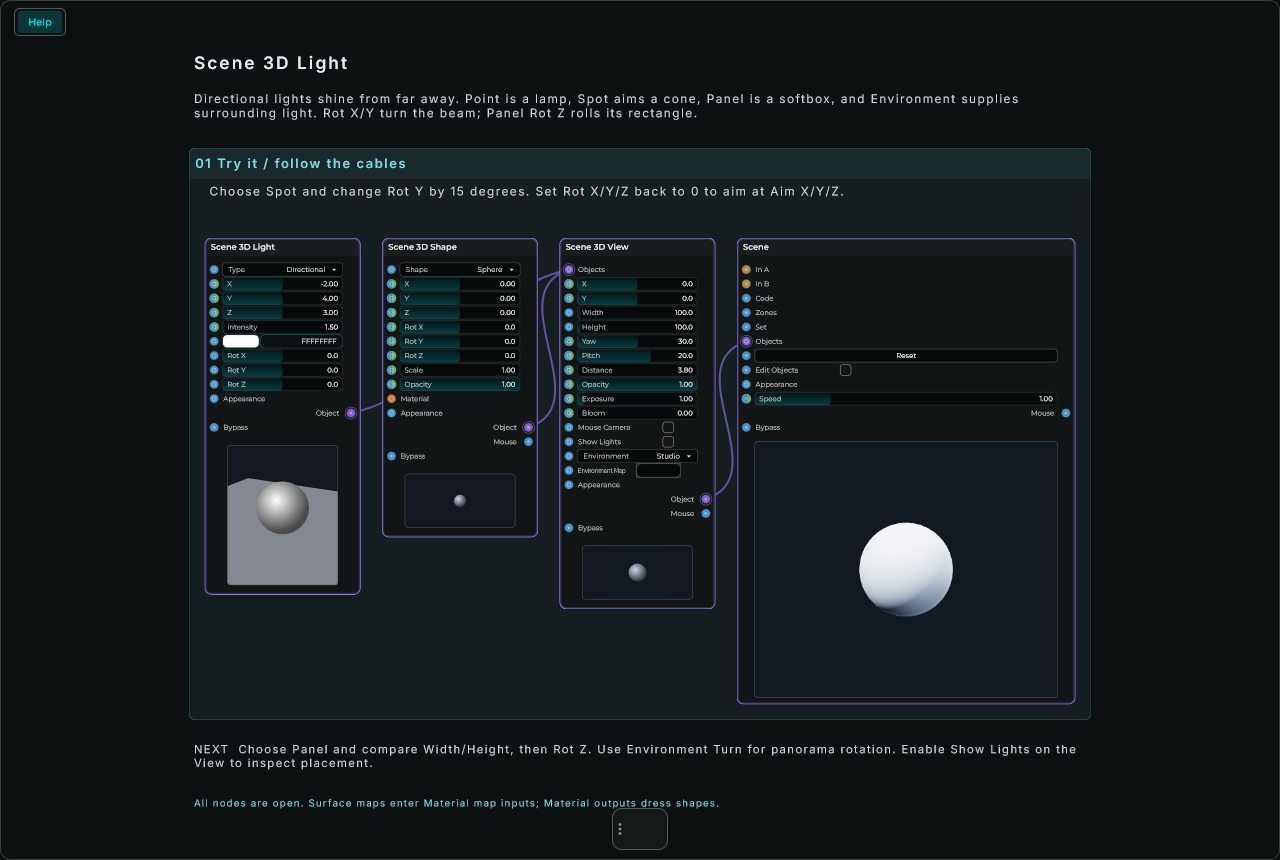The image size is (1280, 860).
Task: Click the Mouse output port on Scene node
Action: 1066,413
